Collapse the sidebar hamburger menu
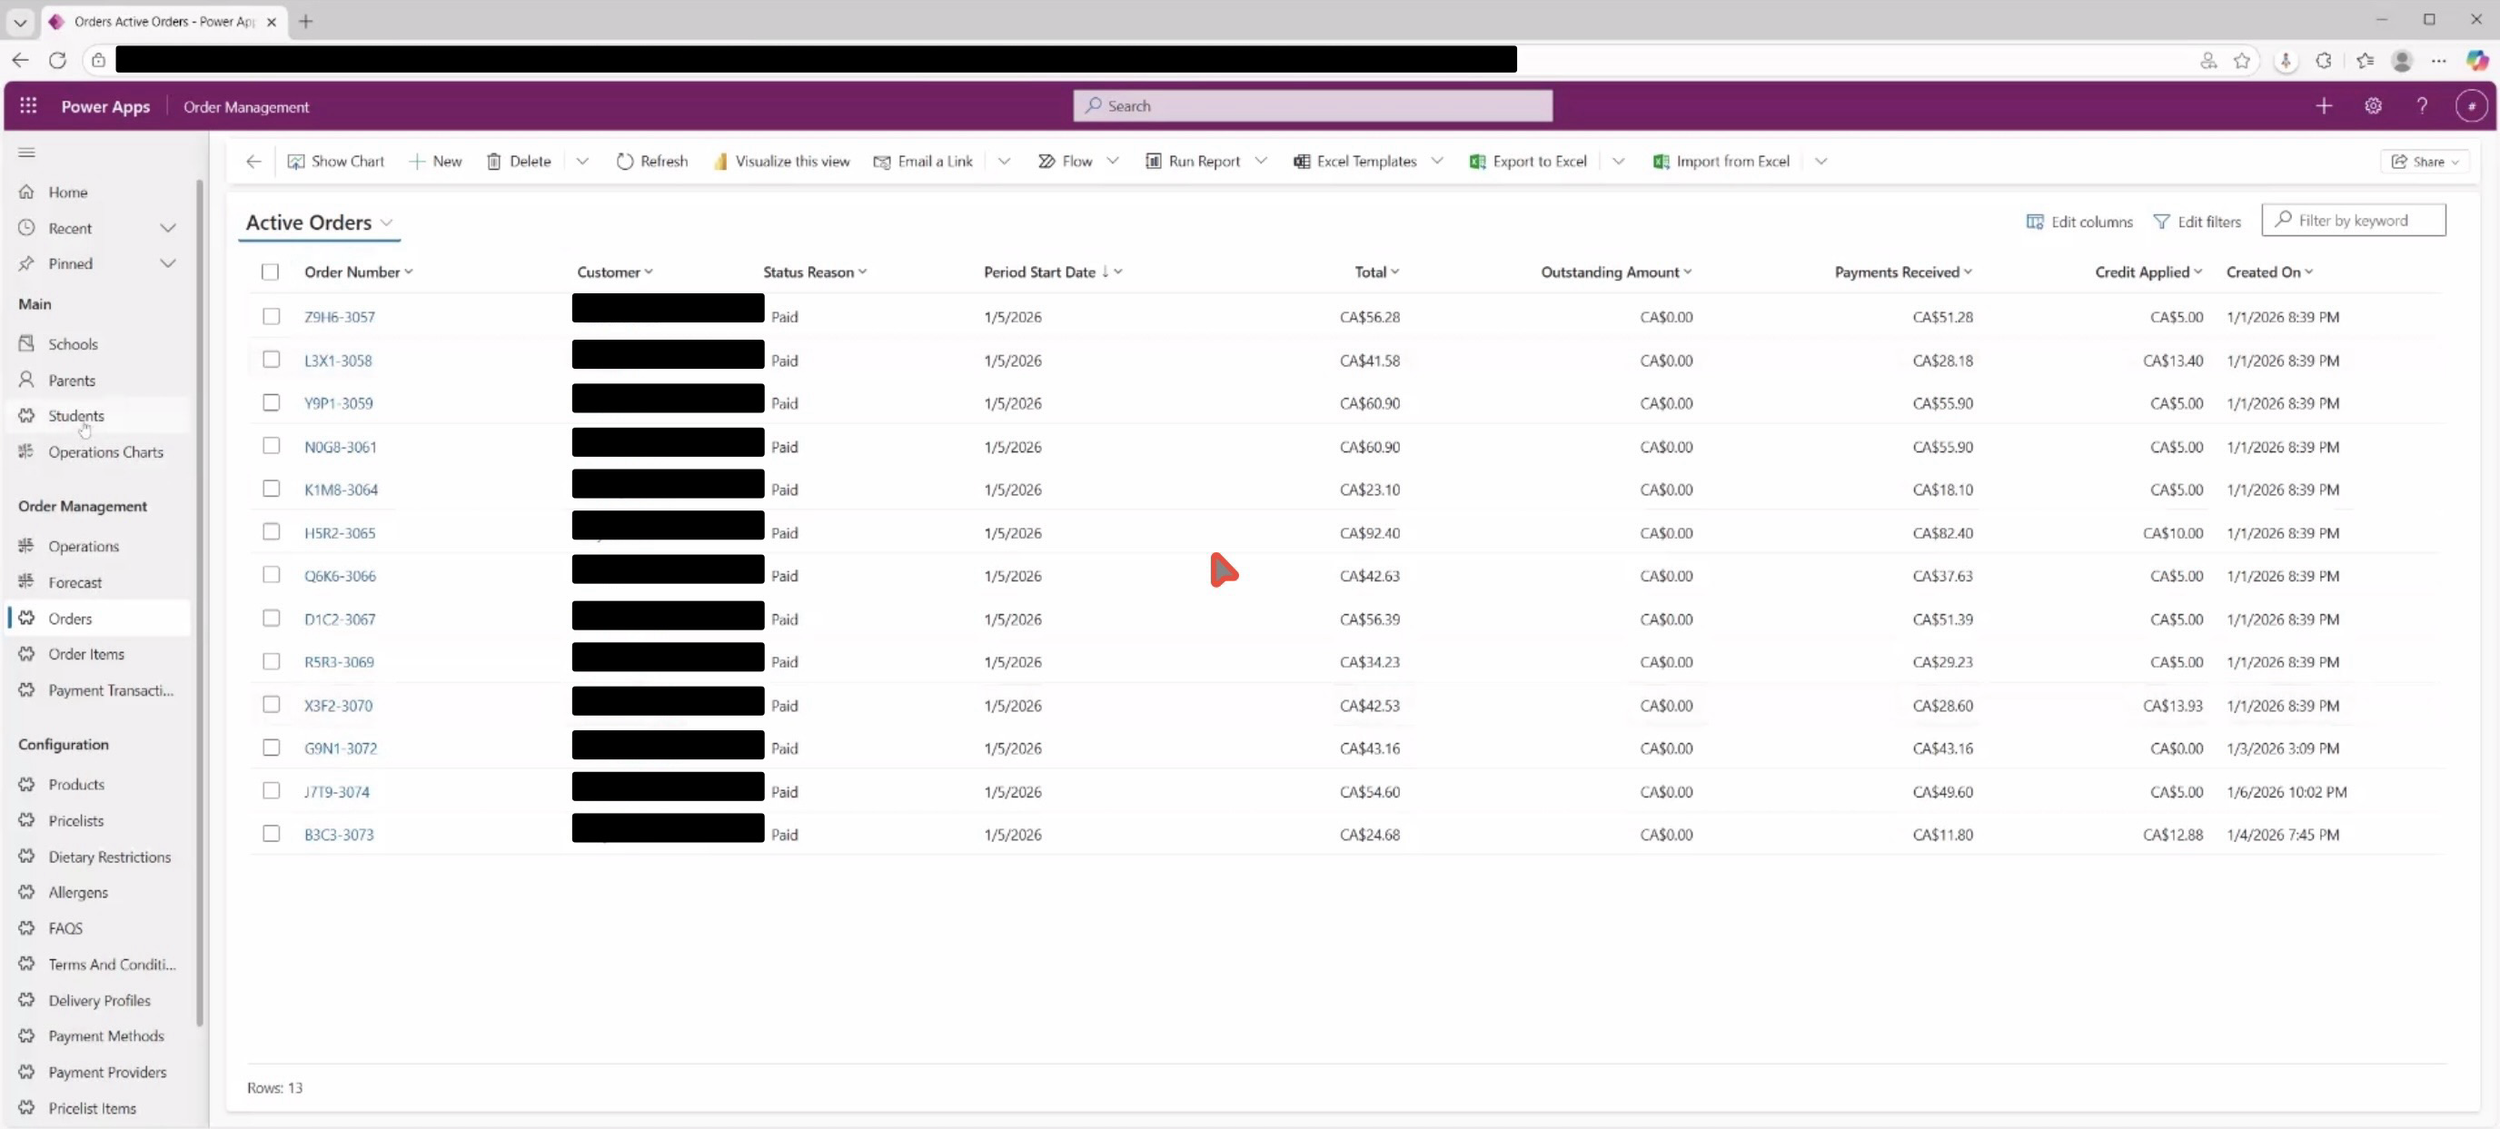Image resolution: width=2500 pixels, height=1129 pixels. pyautogui.click(x=27, y=152)
